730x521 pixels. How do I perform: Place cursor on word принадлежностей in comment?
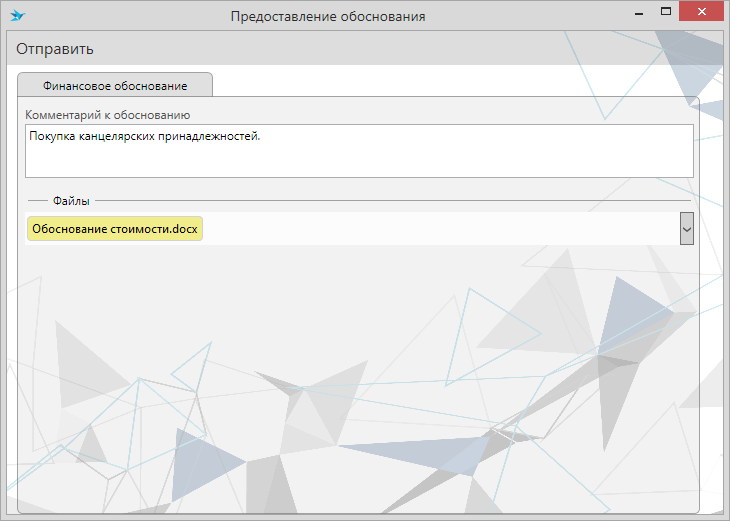[x=217, y=137]
